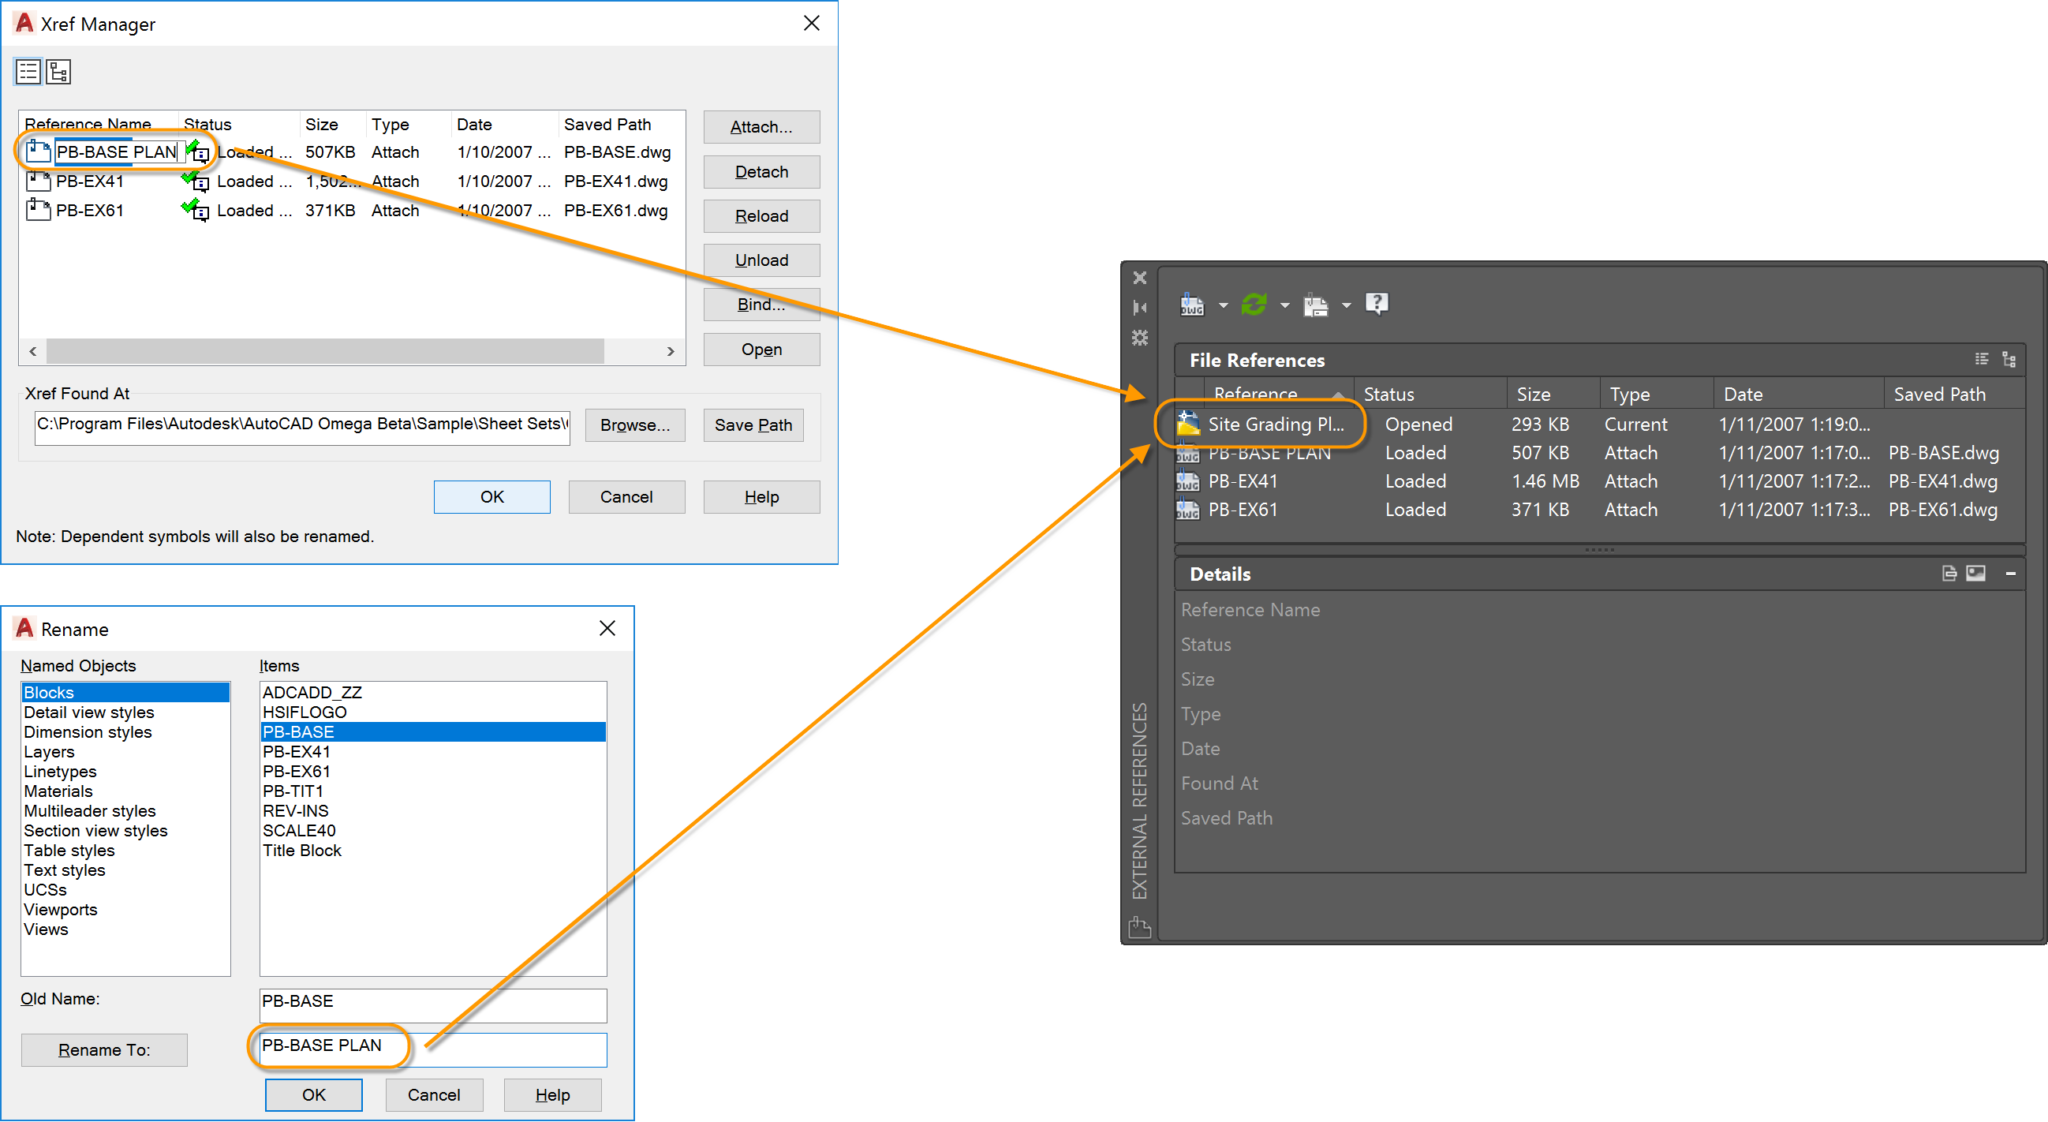2048x1122 pixels.
Task: Toggle details list display icon in Details header
Action: pos(1949,573)
